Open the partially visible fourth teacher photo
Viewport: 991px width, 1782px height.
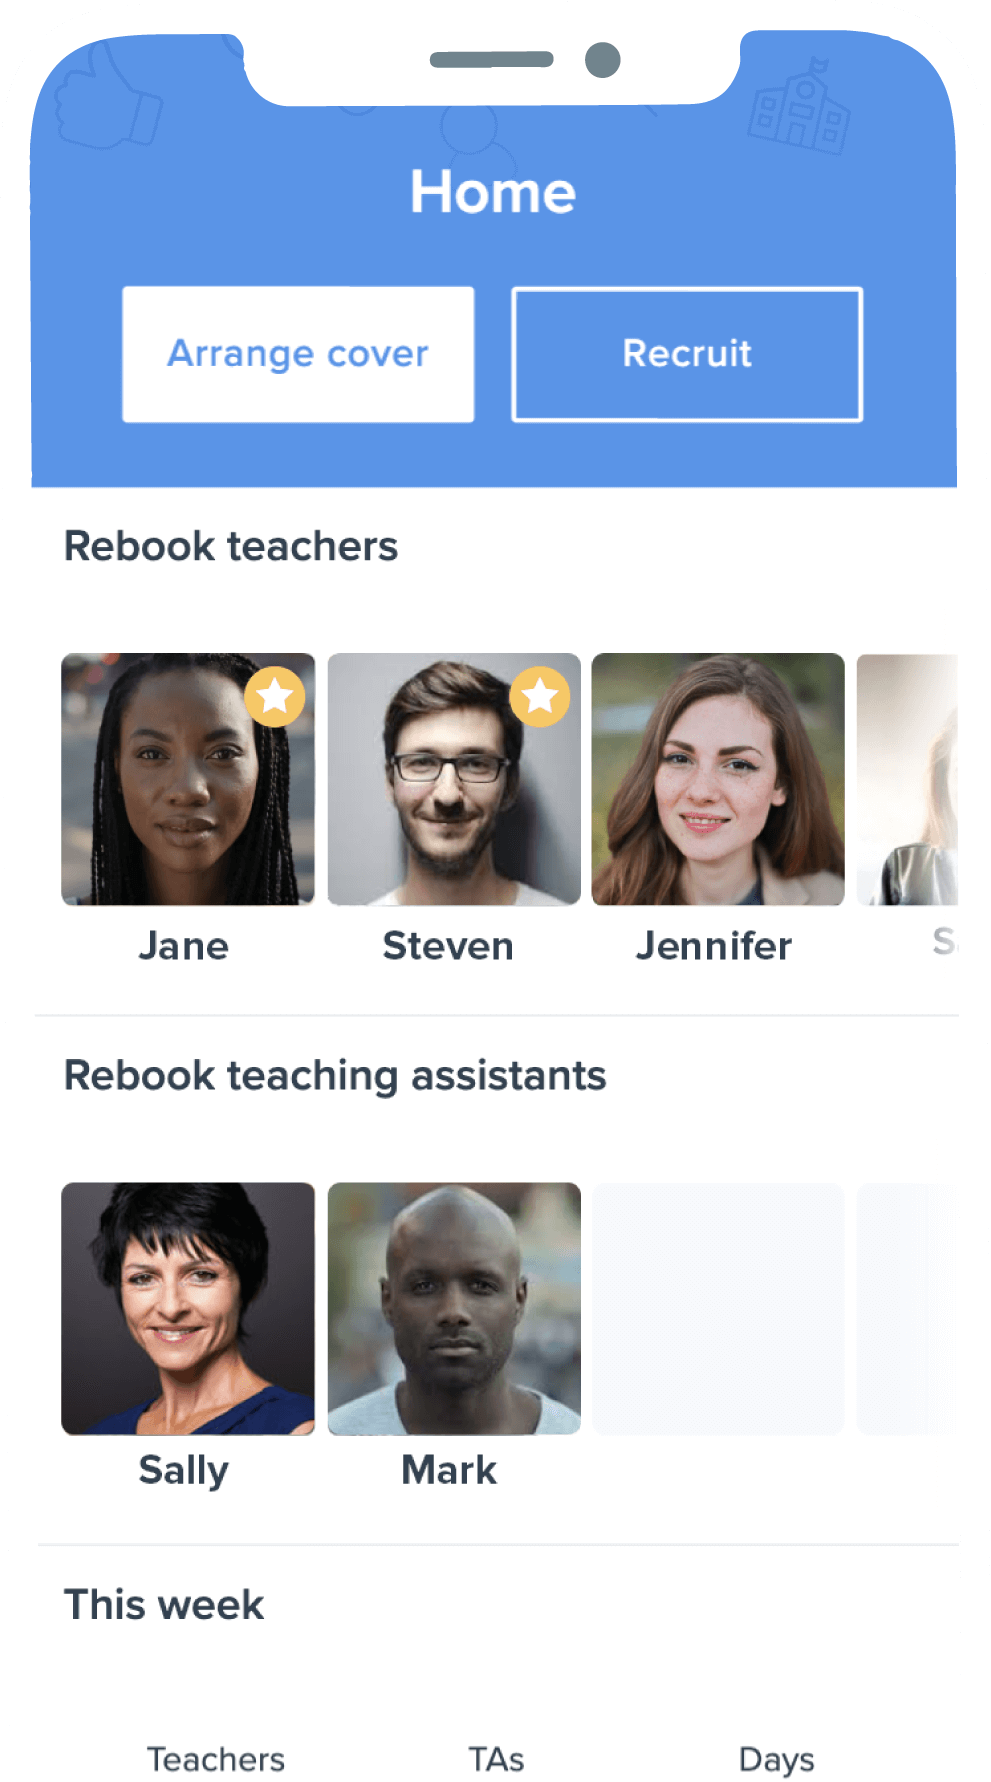pos(907,779)
